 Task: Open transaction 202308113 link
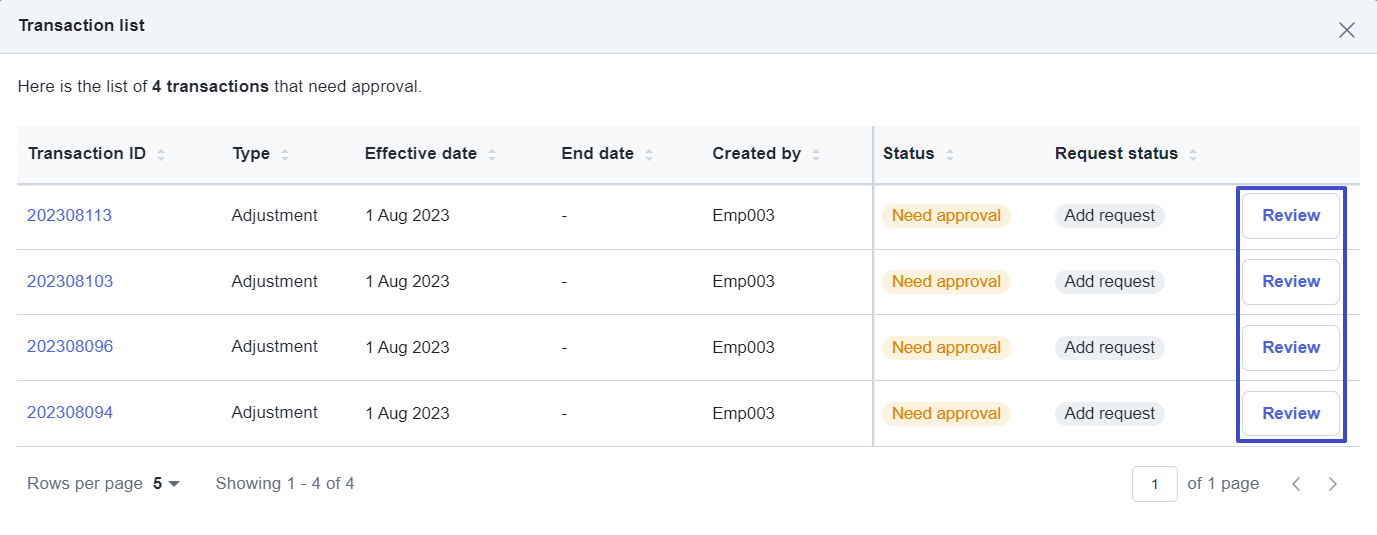coord(69,215)
